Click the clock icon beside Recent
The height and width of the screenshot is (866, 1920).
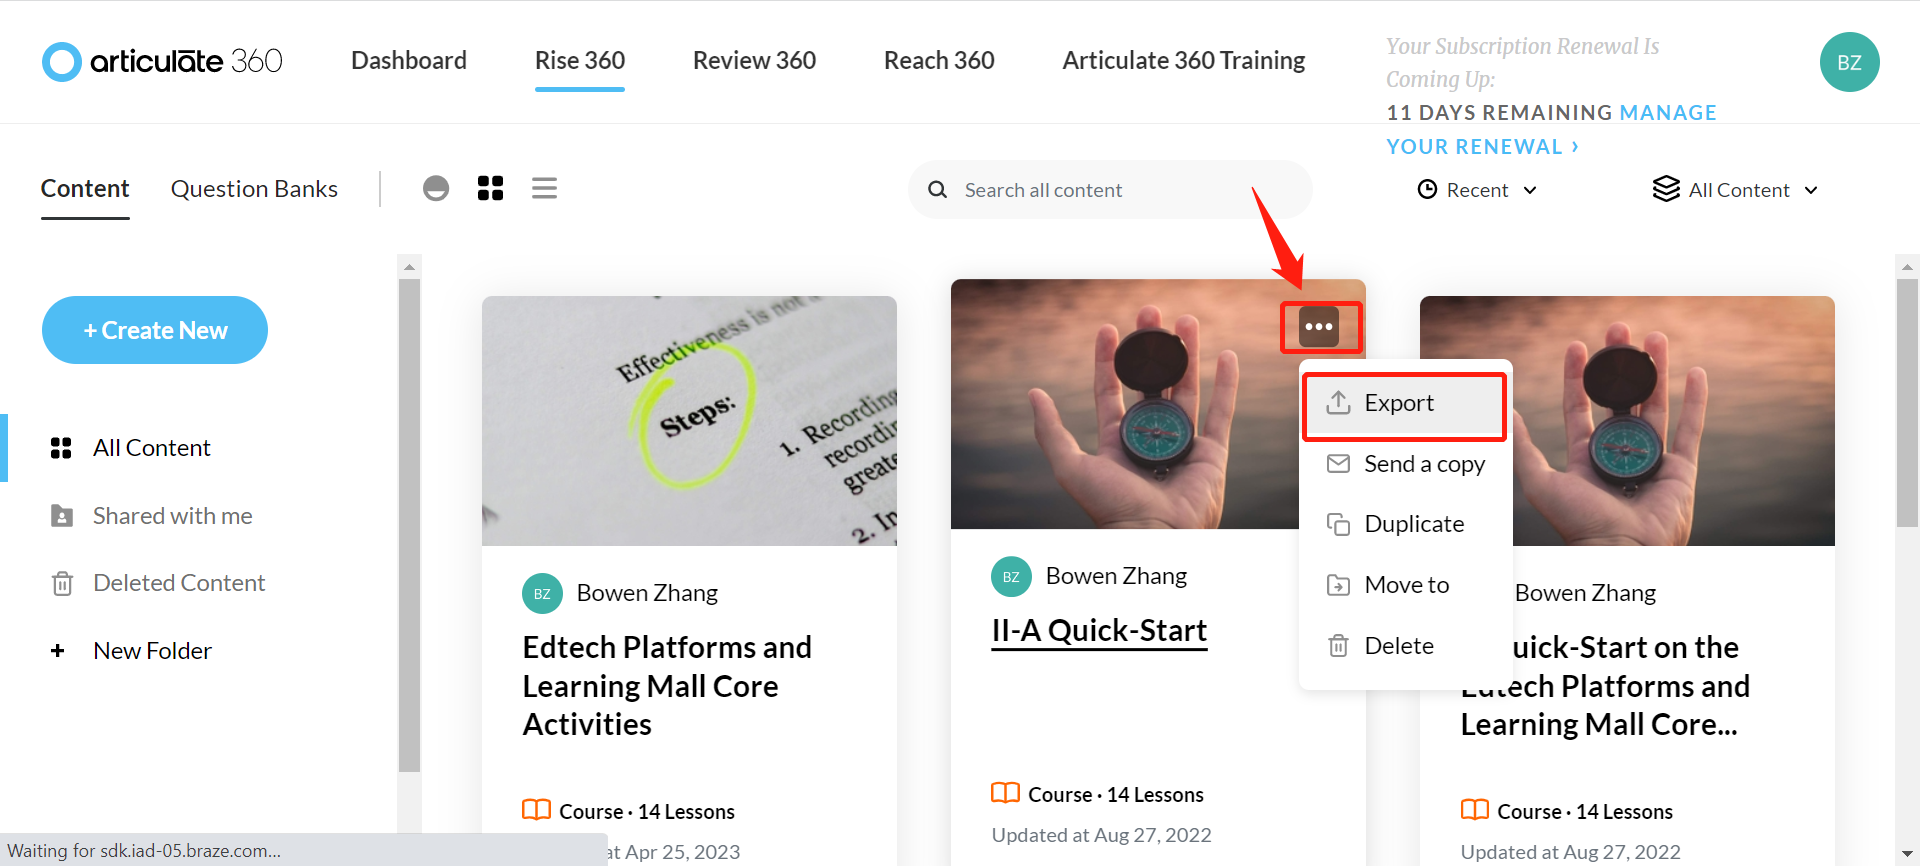point(1428,190)
